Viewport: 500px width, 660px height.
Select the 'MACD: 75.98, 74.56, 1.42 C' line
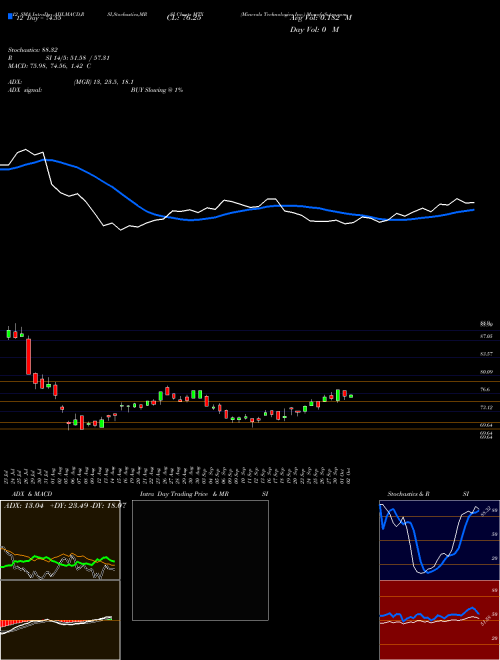pyautogui.click(x=50, y=66)
